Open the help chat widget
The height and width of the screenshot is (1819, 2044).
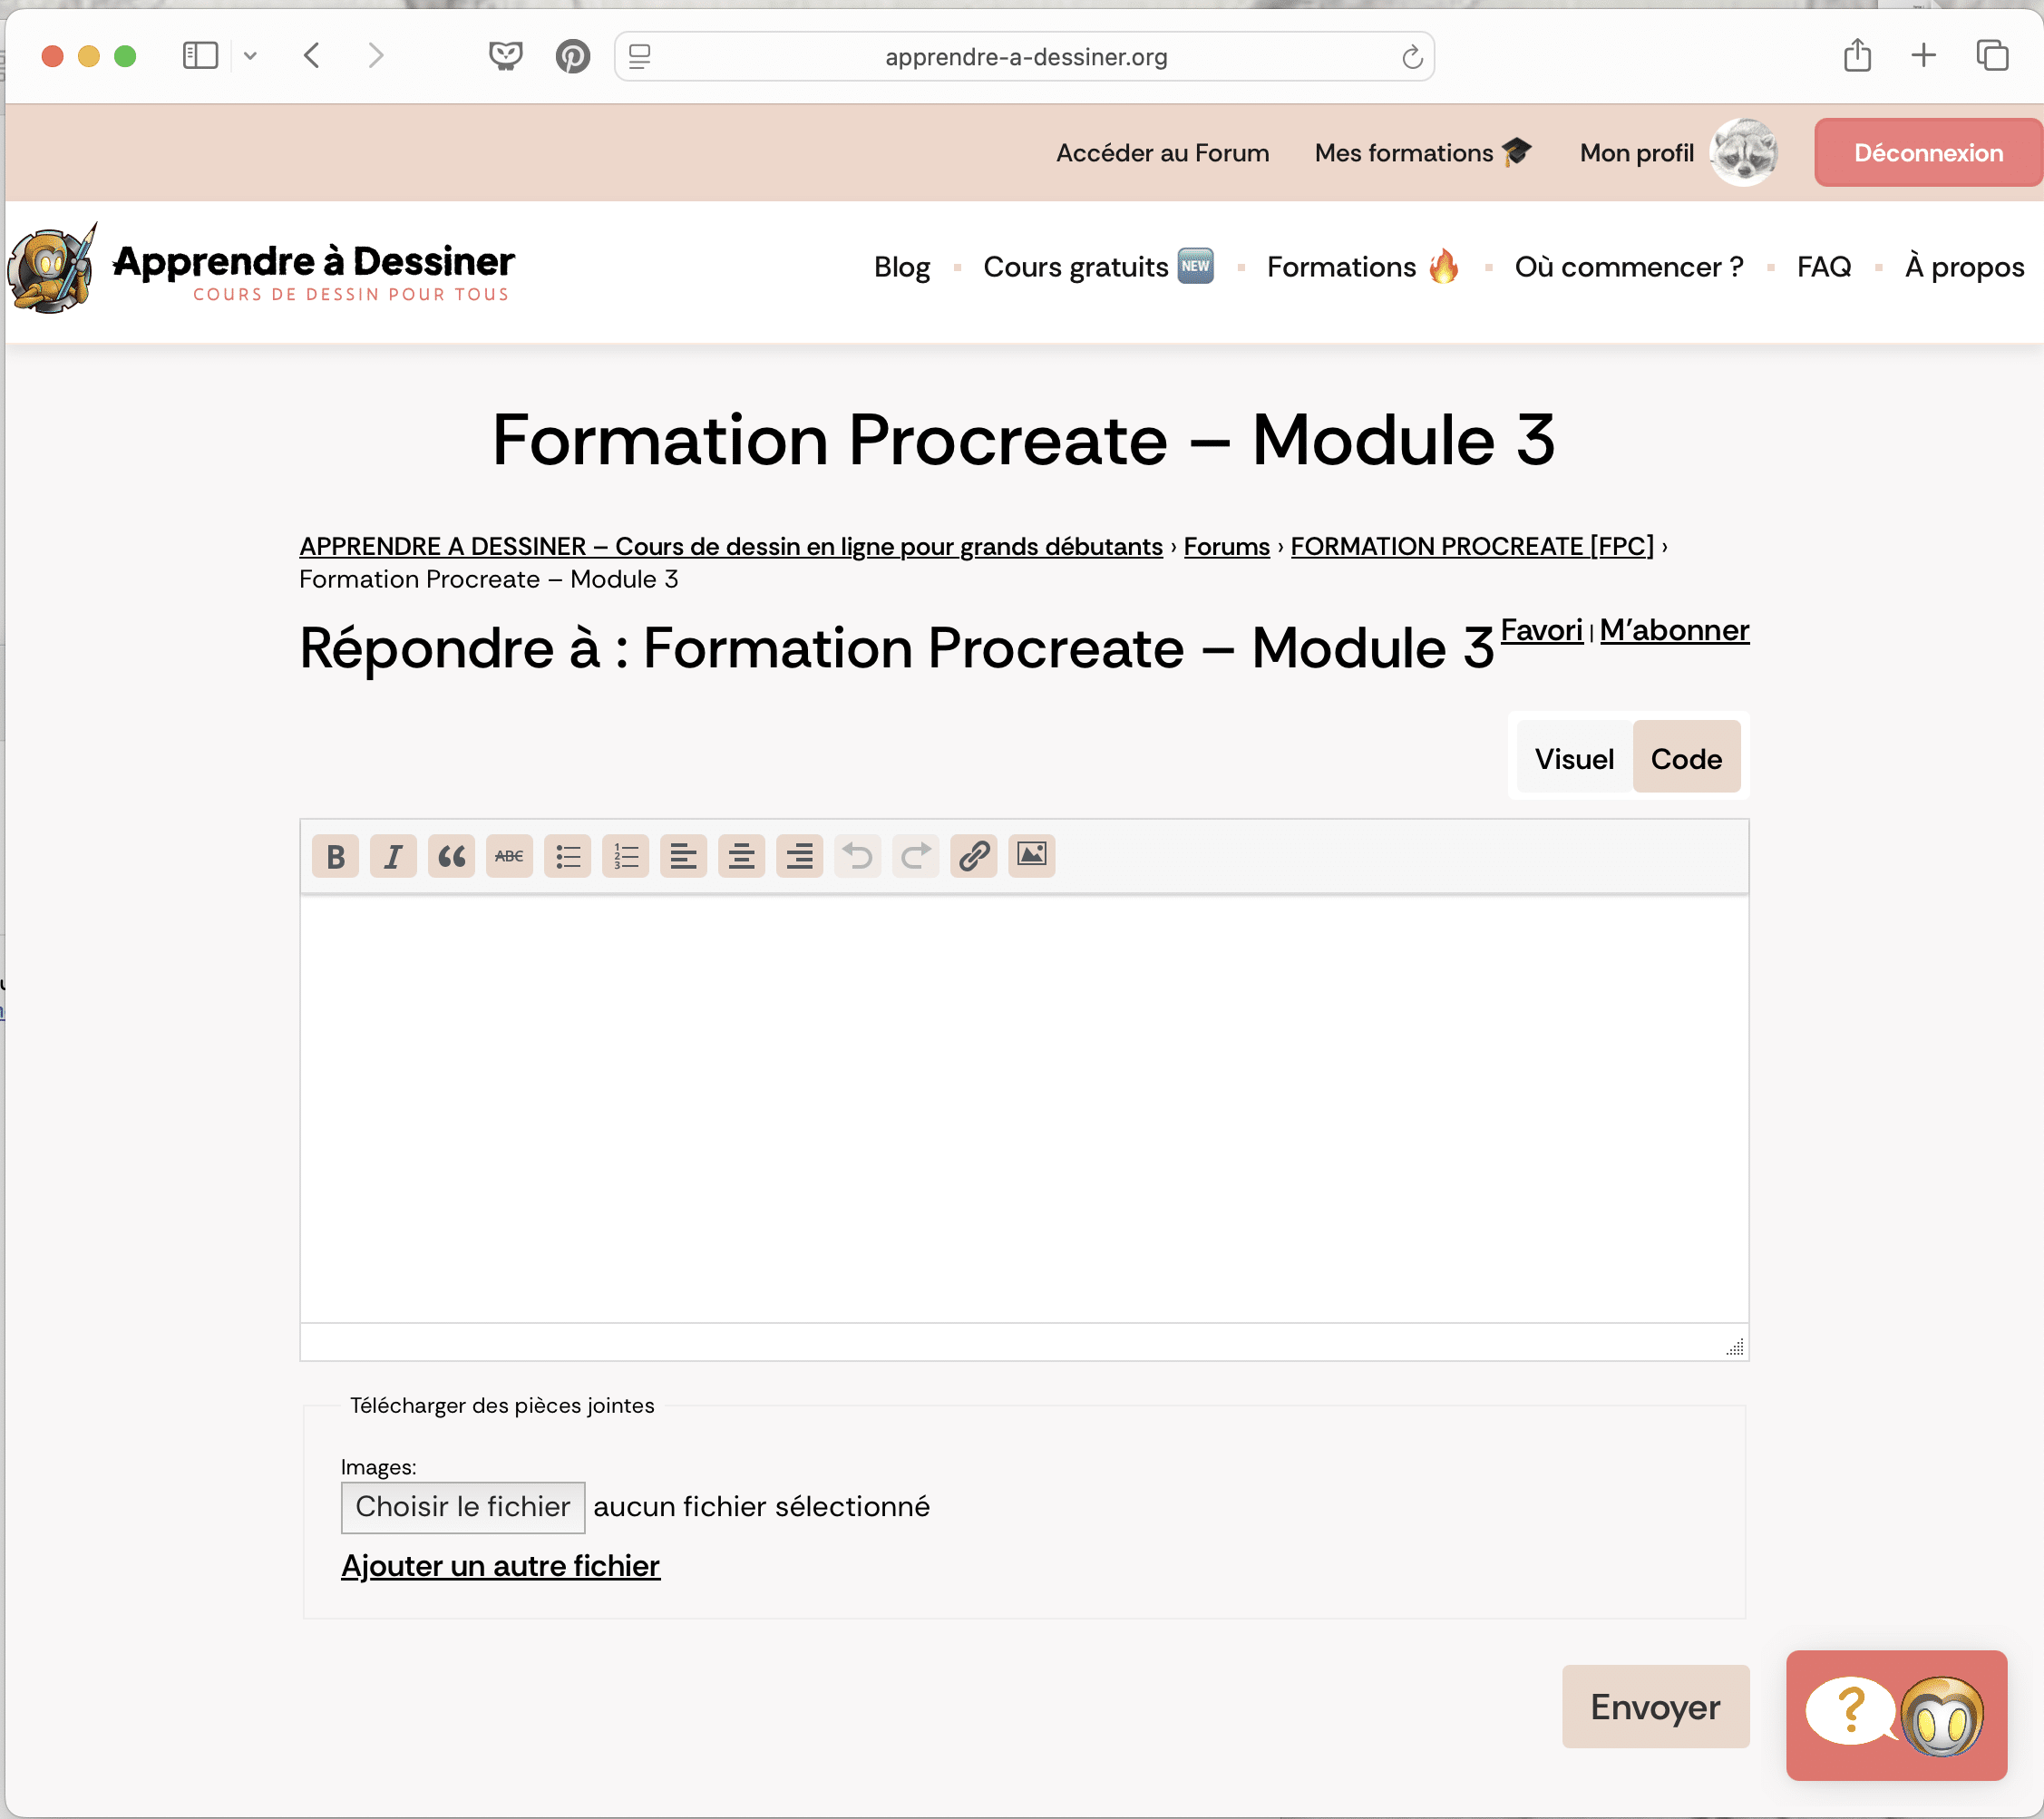pyautogui.click(x=1896, y=1715)
